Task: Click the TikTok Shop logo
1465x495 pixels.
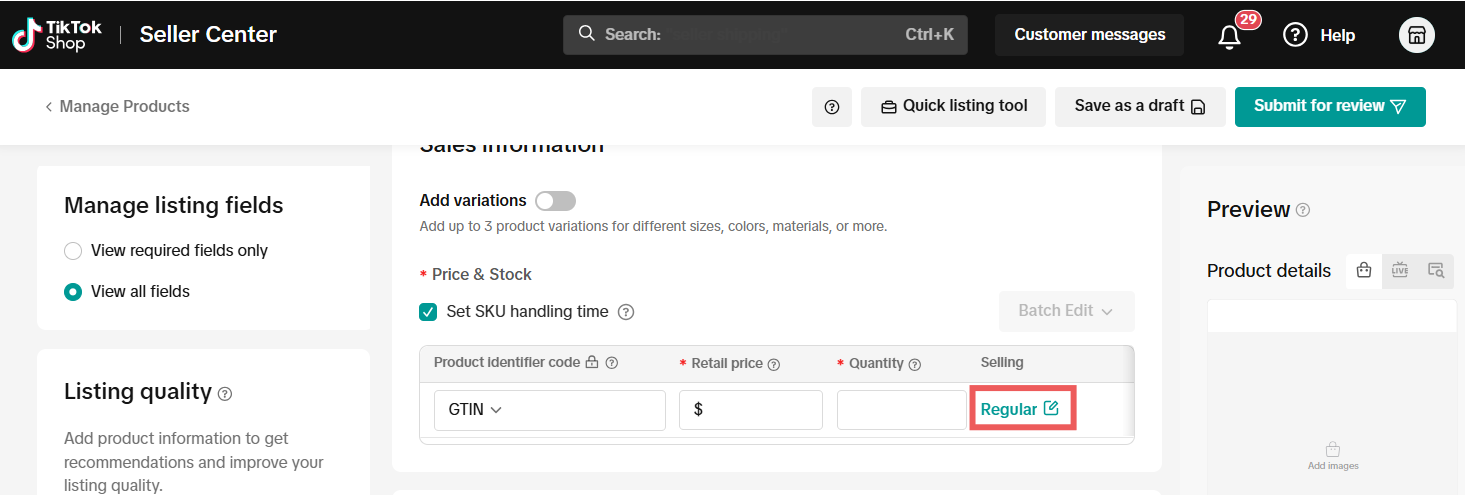Action: tap(57, 35)
